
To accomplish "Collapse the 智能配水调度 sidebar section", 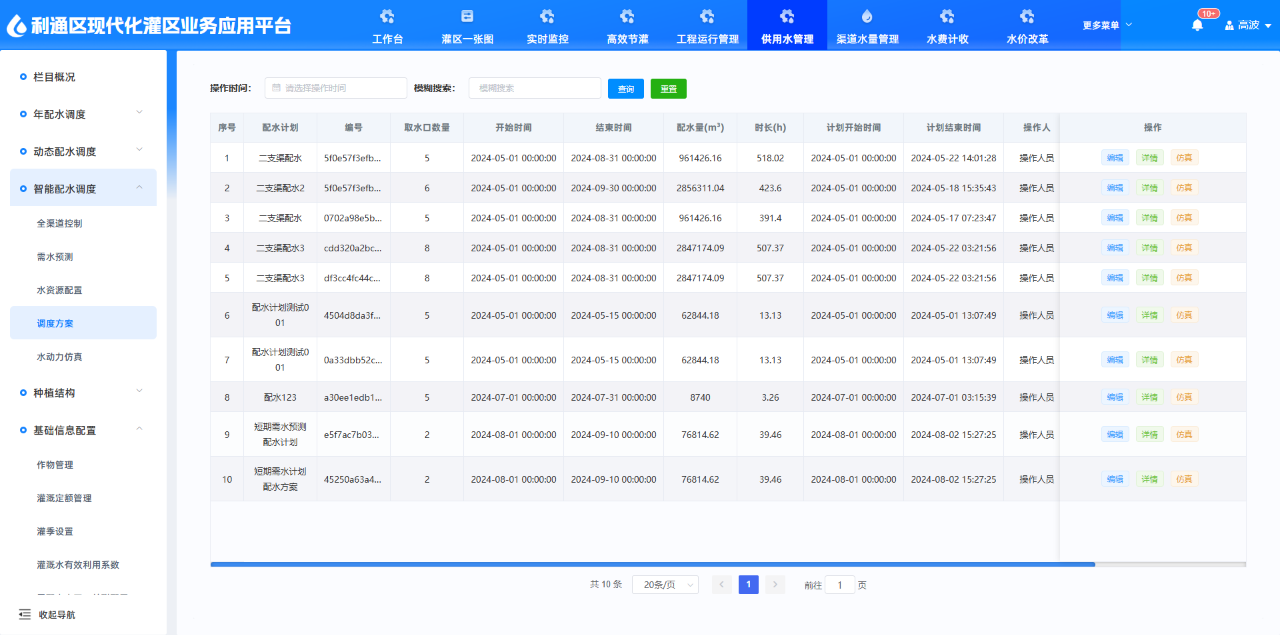I will tap(83, 188).
